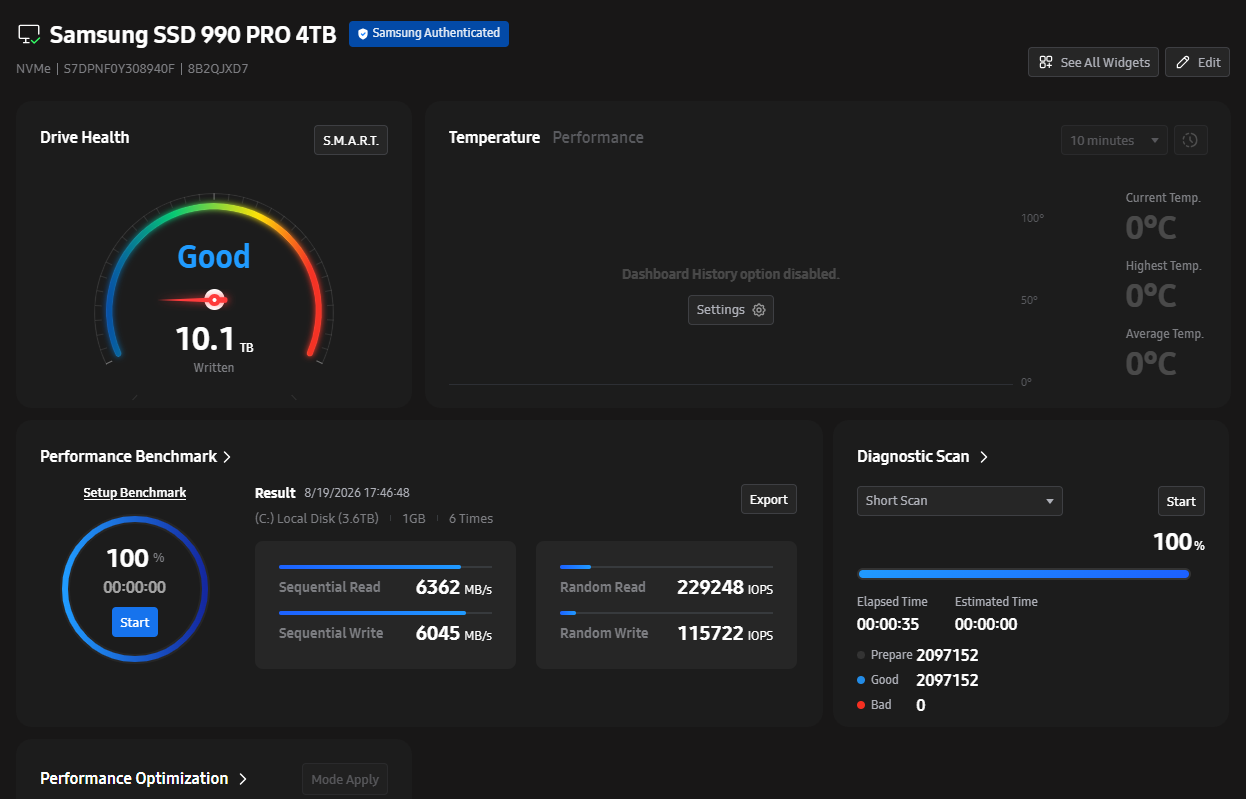Click the drive health gauge needle
The width and height of the screenshot is (1246, 799).
coord(194,299)
